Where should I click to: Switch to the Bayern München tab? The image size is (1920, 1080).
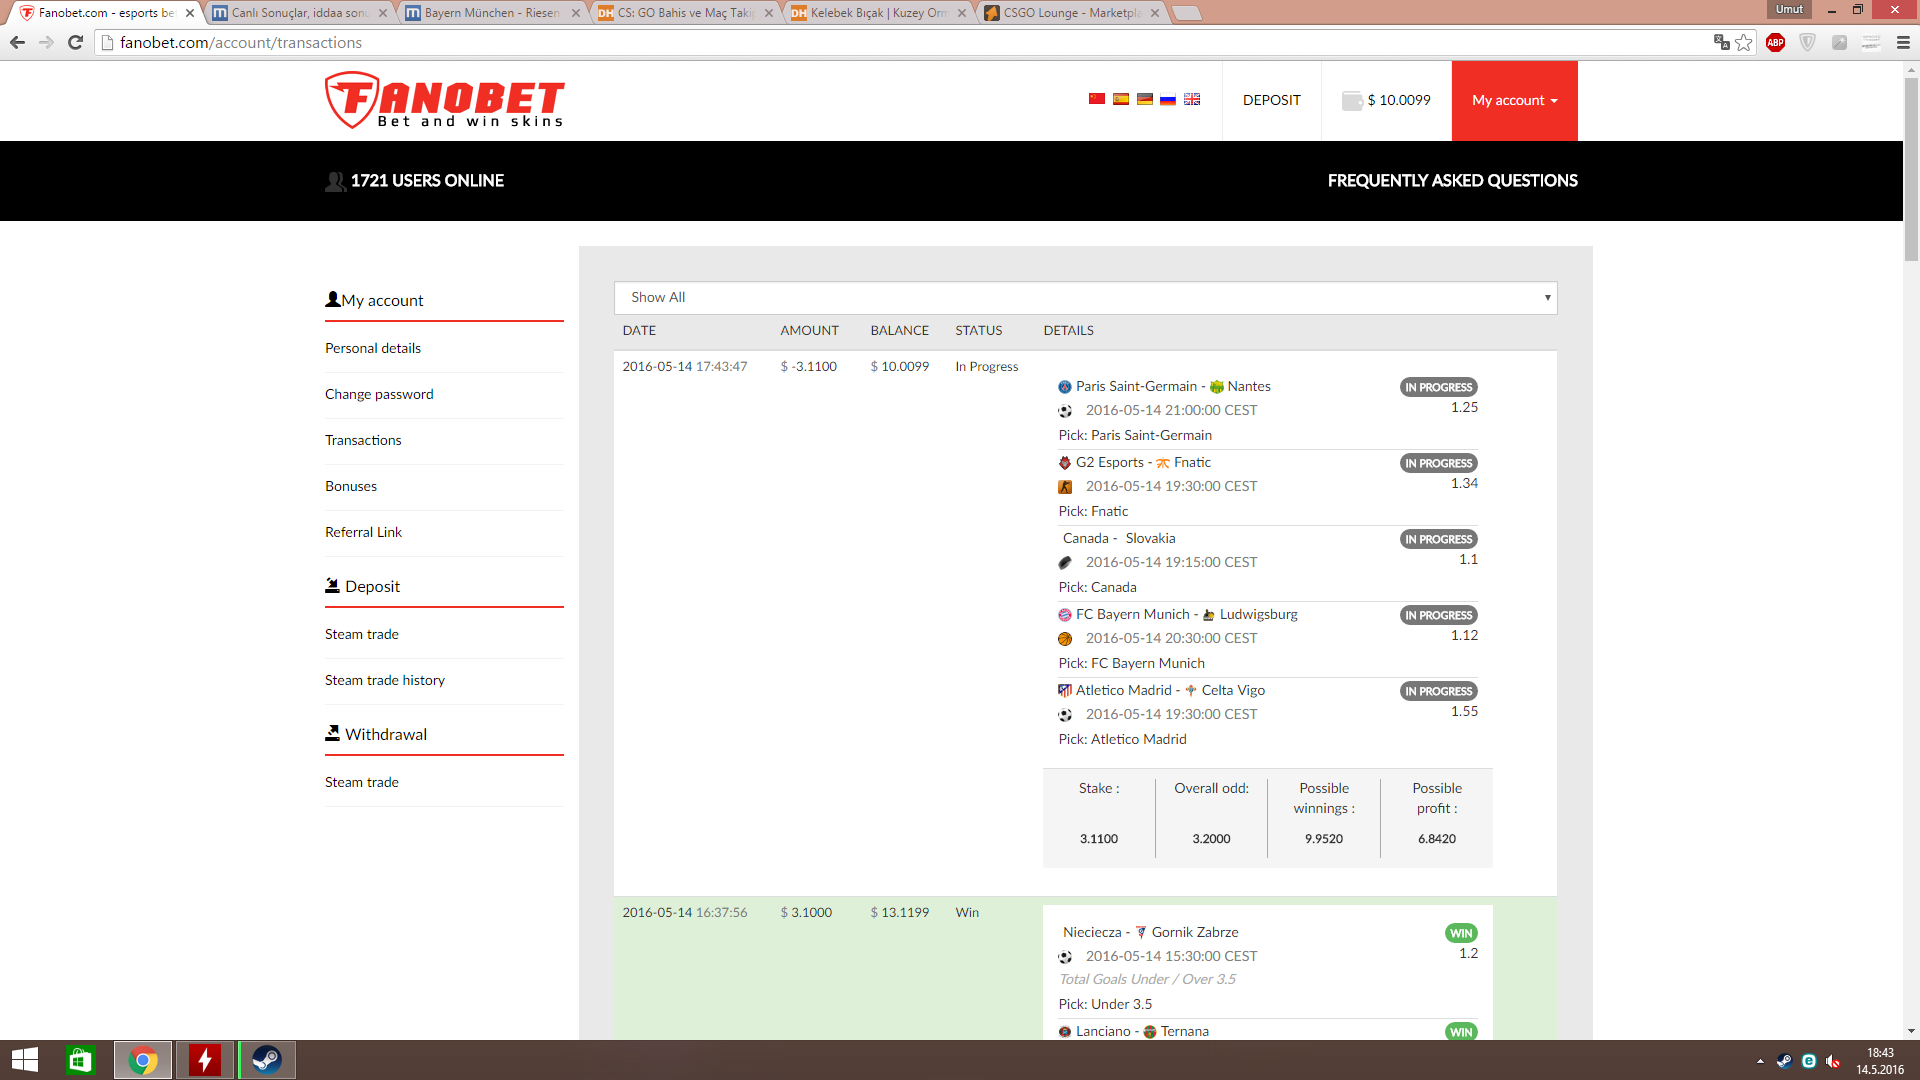[492, 13]
